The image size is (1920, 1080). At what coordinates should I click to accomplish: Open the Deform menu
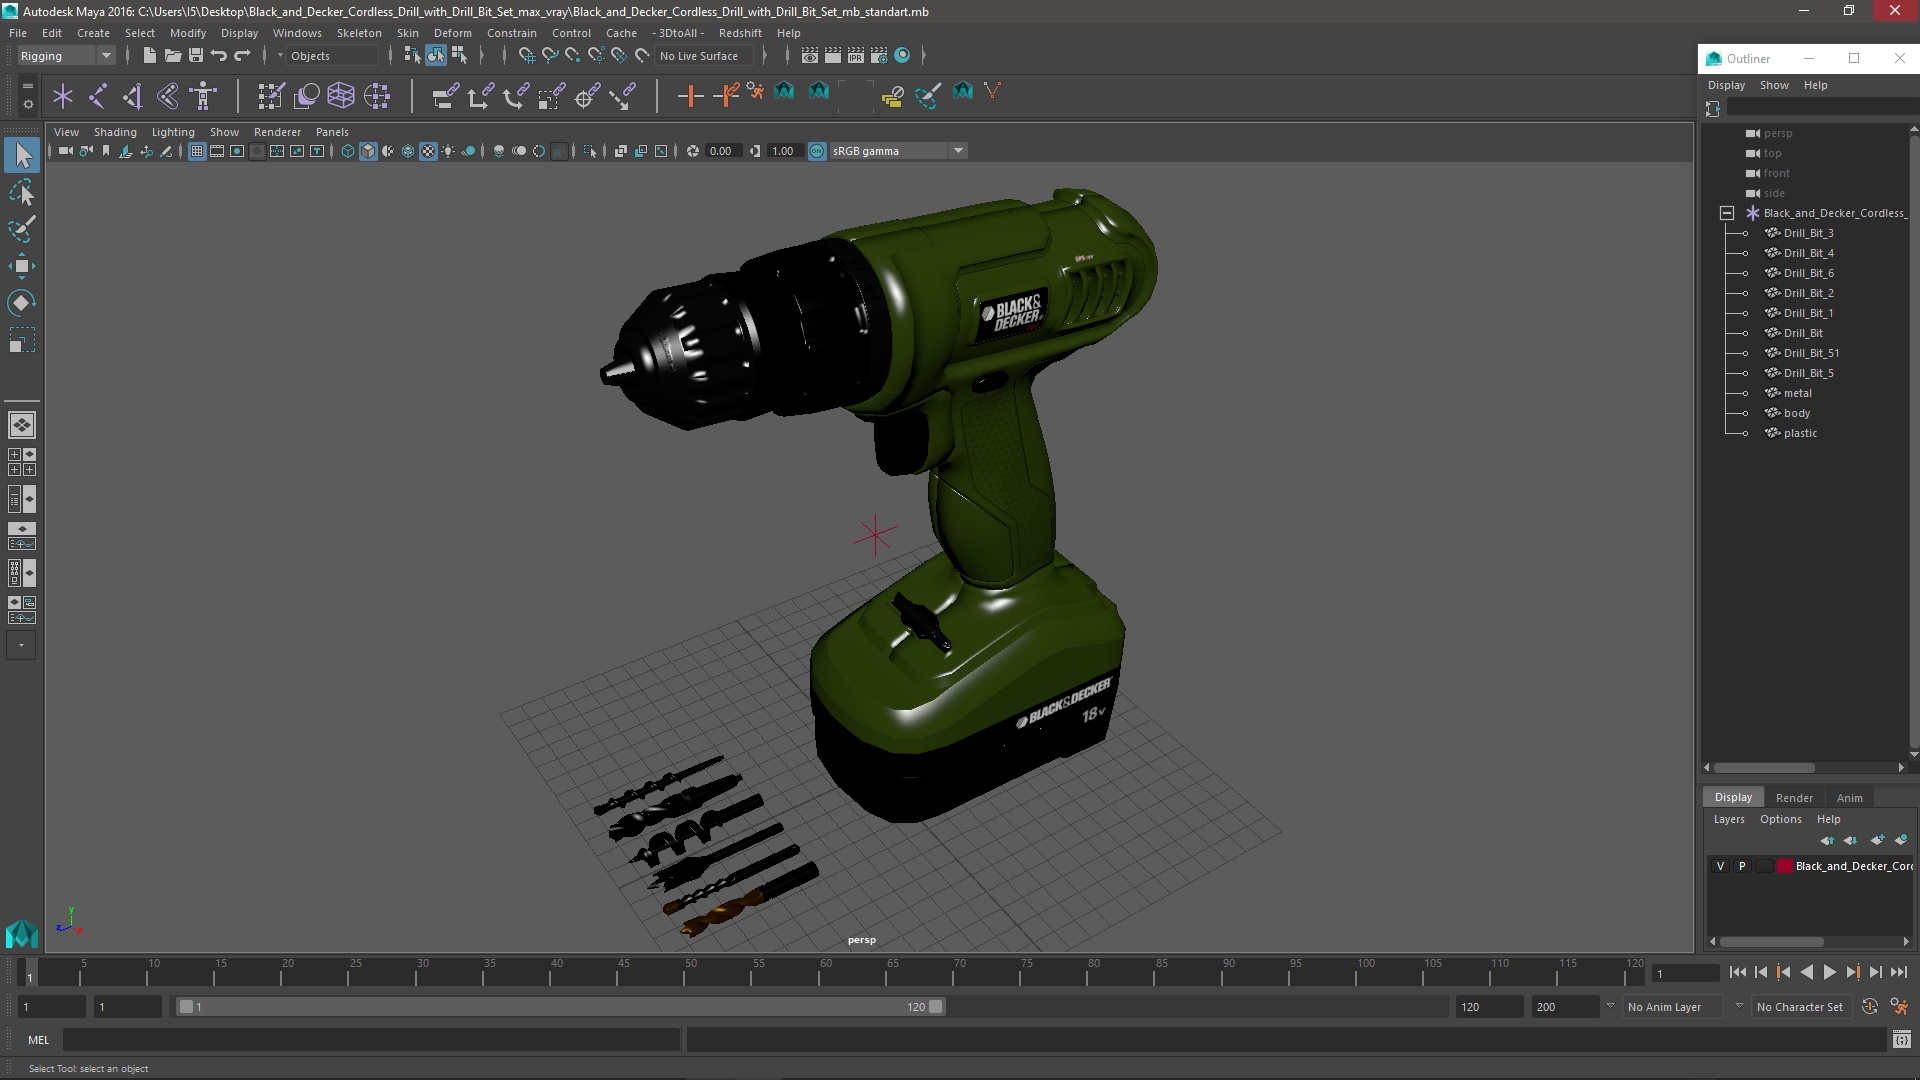pyautogui.click(x=452, y=33)
